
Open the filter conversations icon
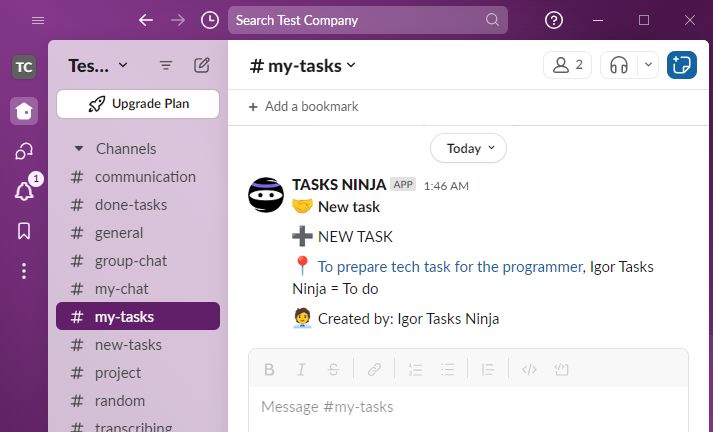[166, 65]
